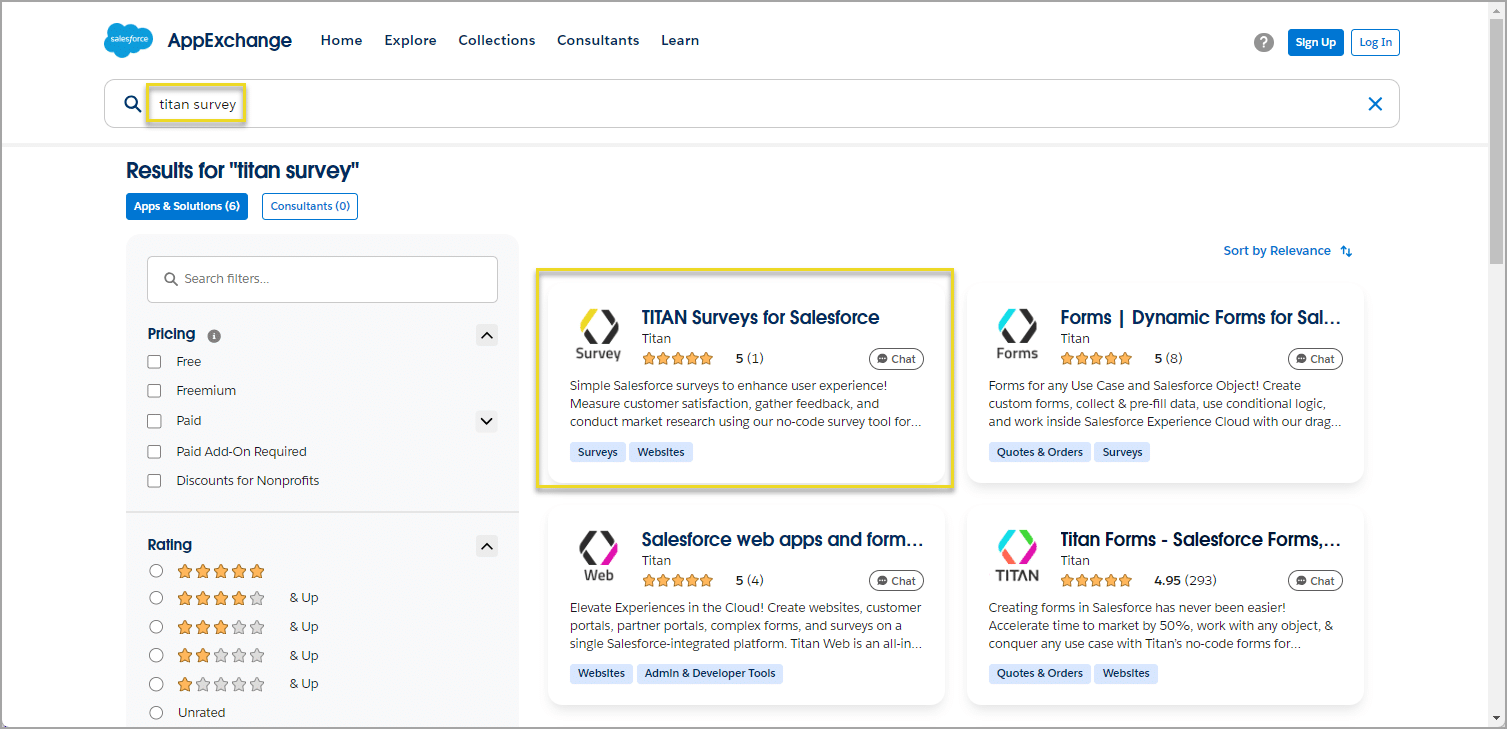
Task: Switch to the Consultants (0) tab
Action: [309, 206]
